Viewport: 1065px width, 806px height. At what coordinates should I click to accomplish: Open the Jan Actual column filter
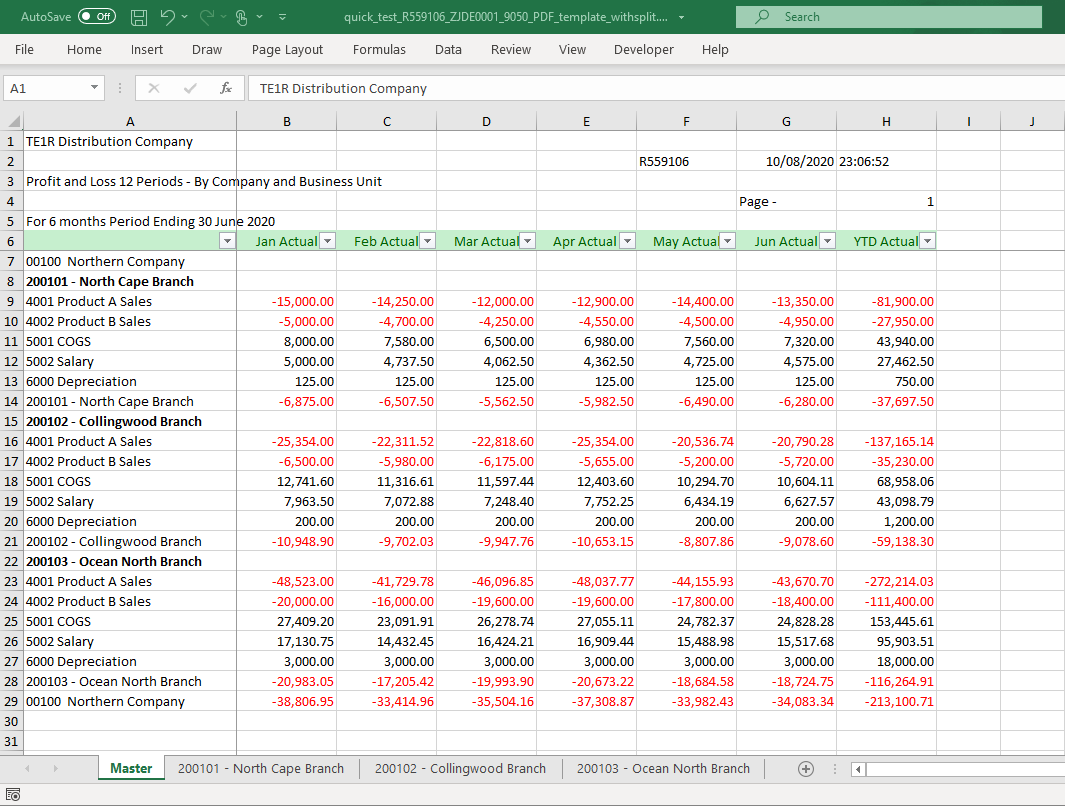tap(327, 240)
